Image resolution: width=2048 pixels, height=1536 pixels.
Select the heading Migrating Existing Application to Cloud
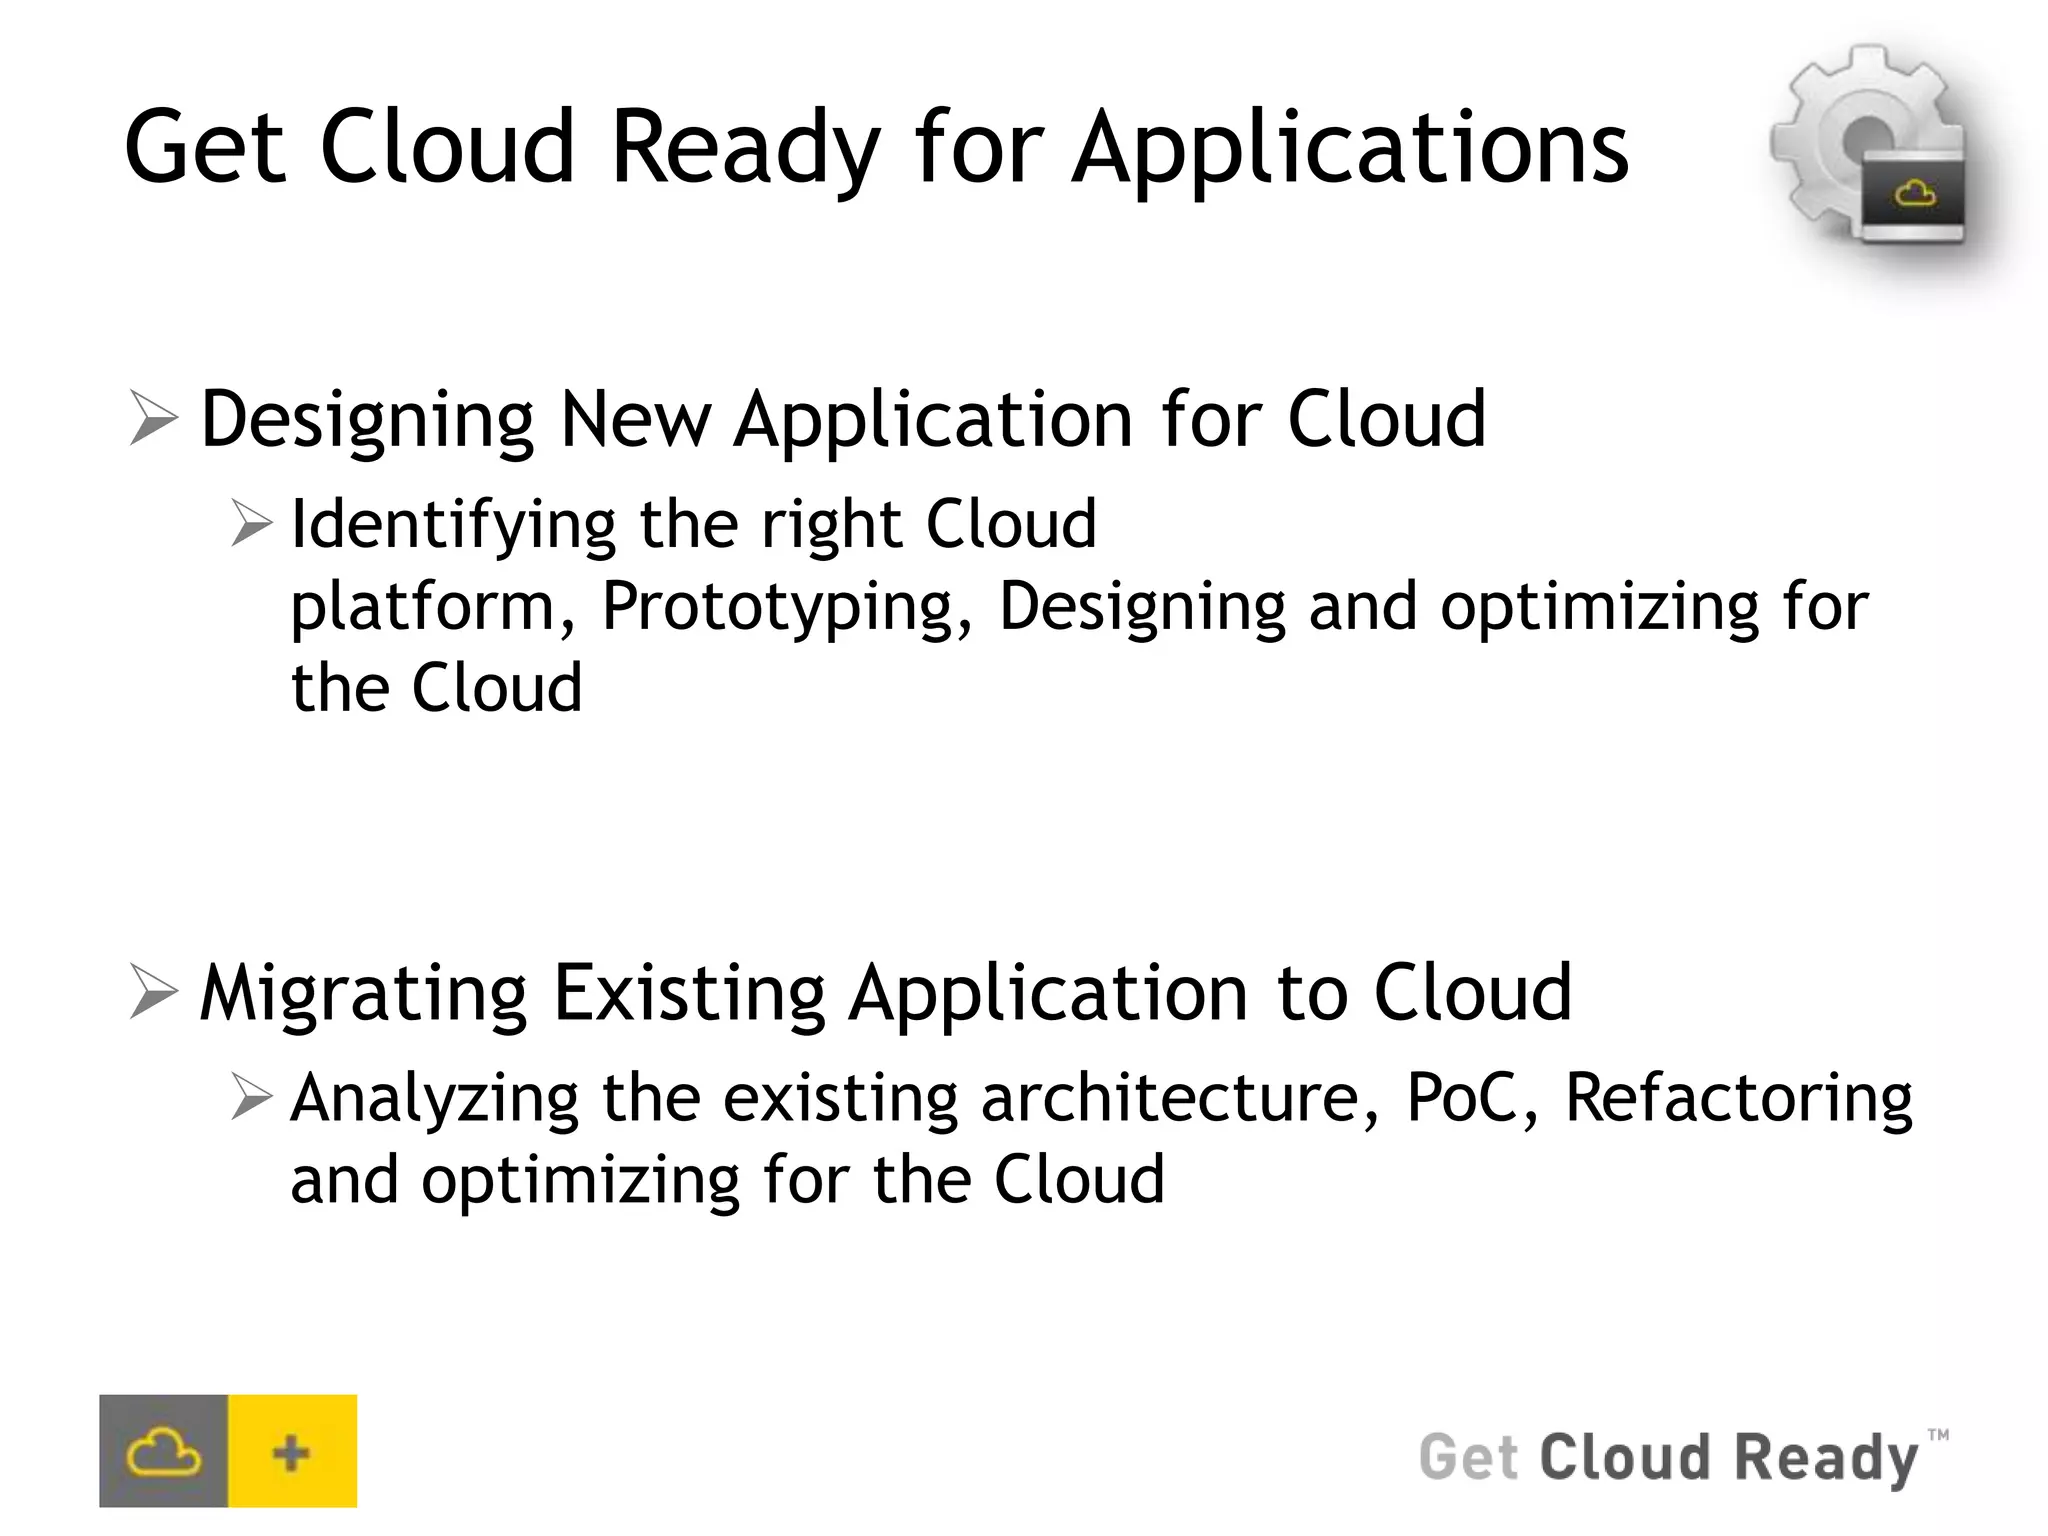pos(886,994)
